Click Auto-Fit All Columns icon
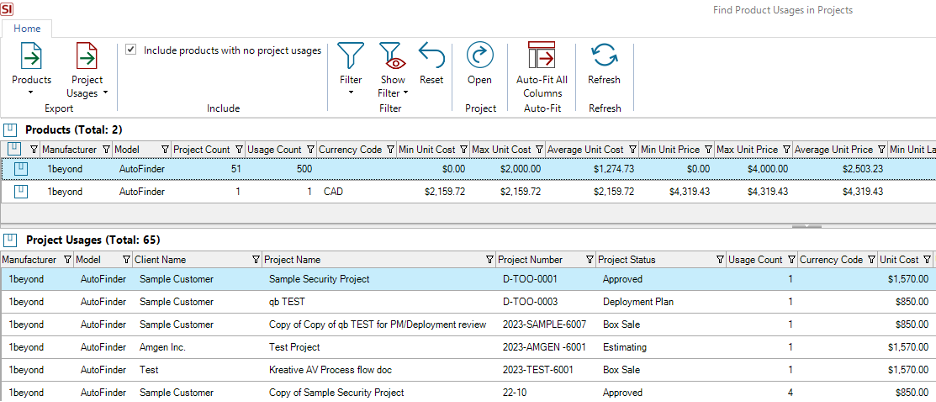 pyautogui.click(x=542, y=56)
